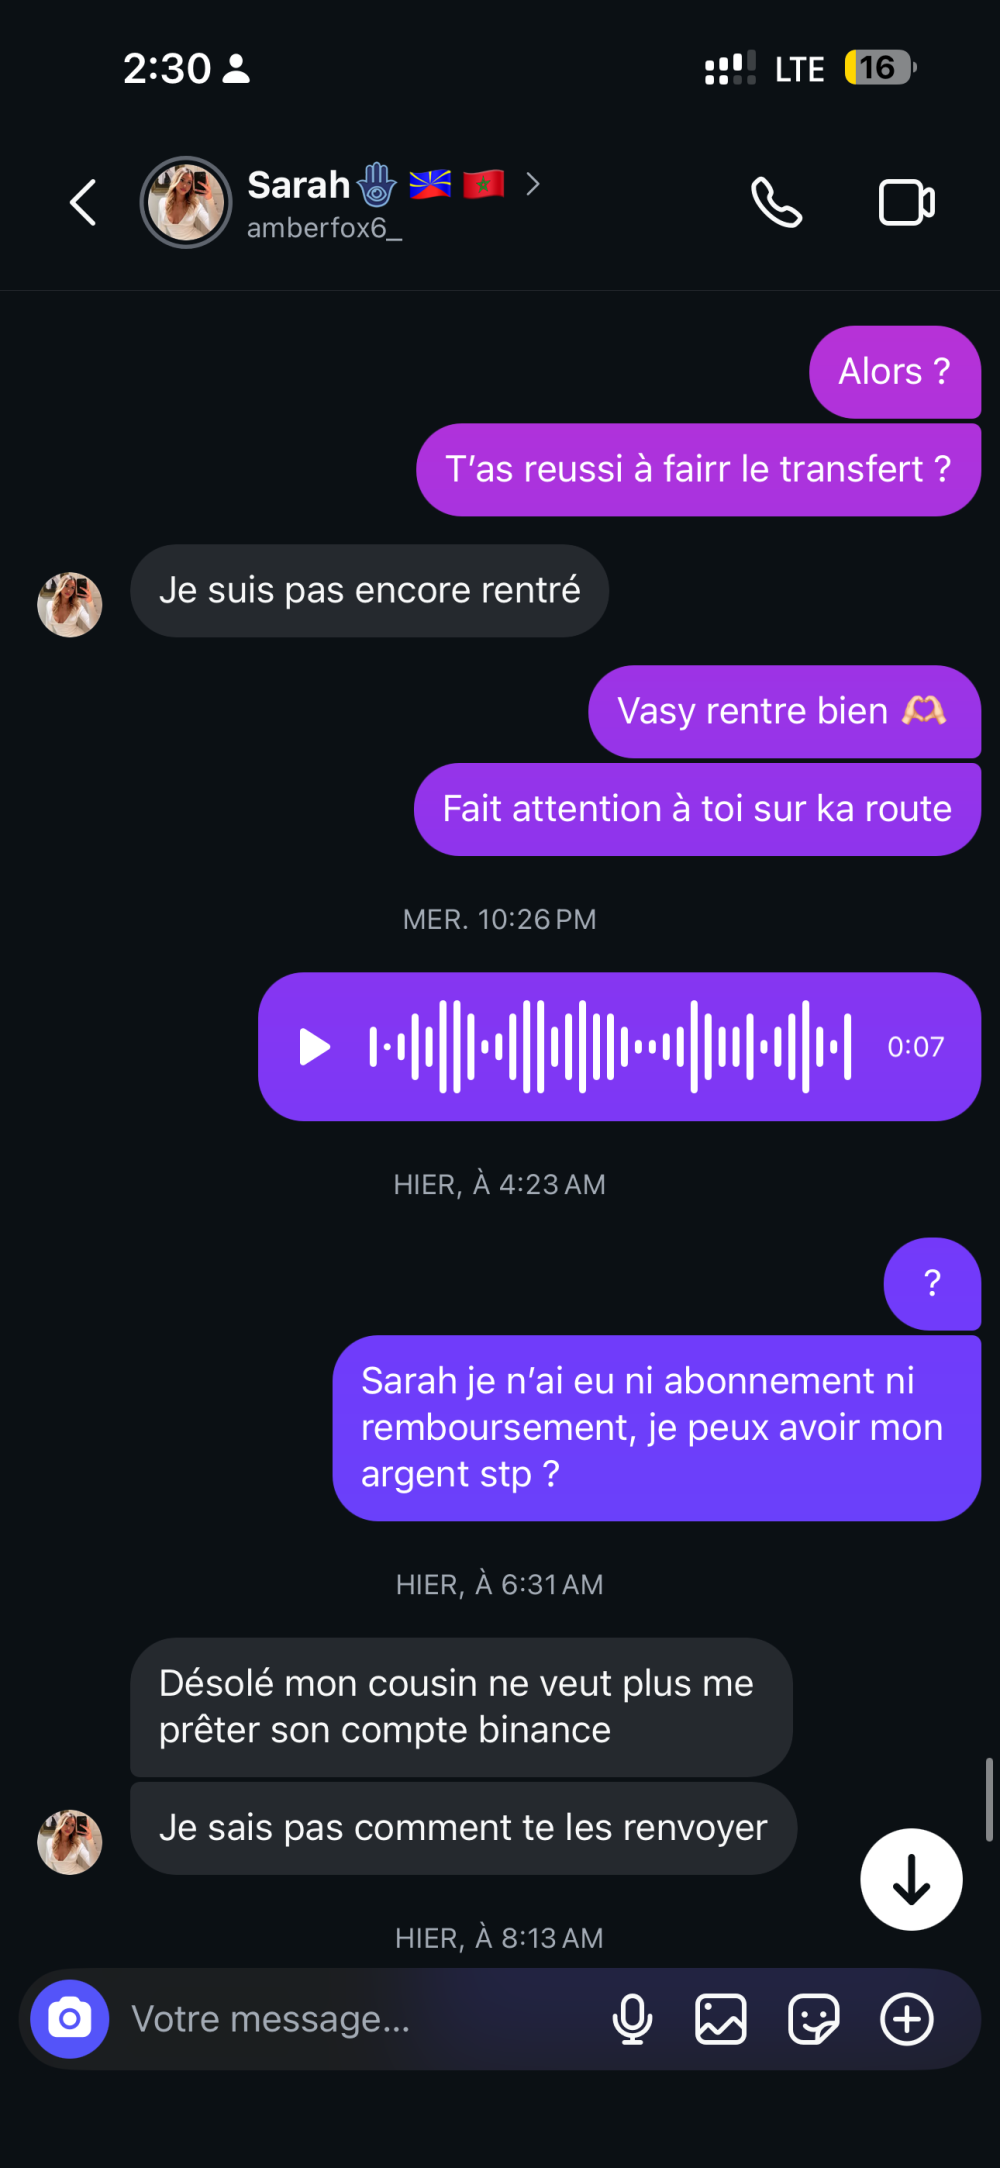Play the 0:07 voice message
Screen dimensions: 1000x2168
click(315, 1047)
